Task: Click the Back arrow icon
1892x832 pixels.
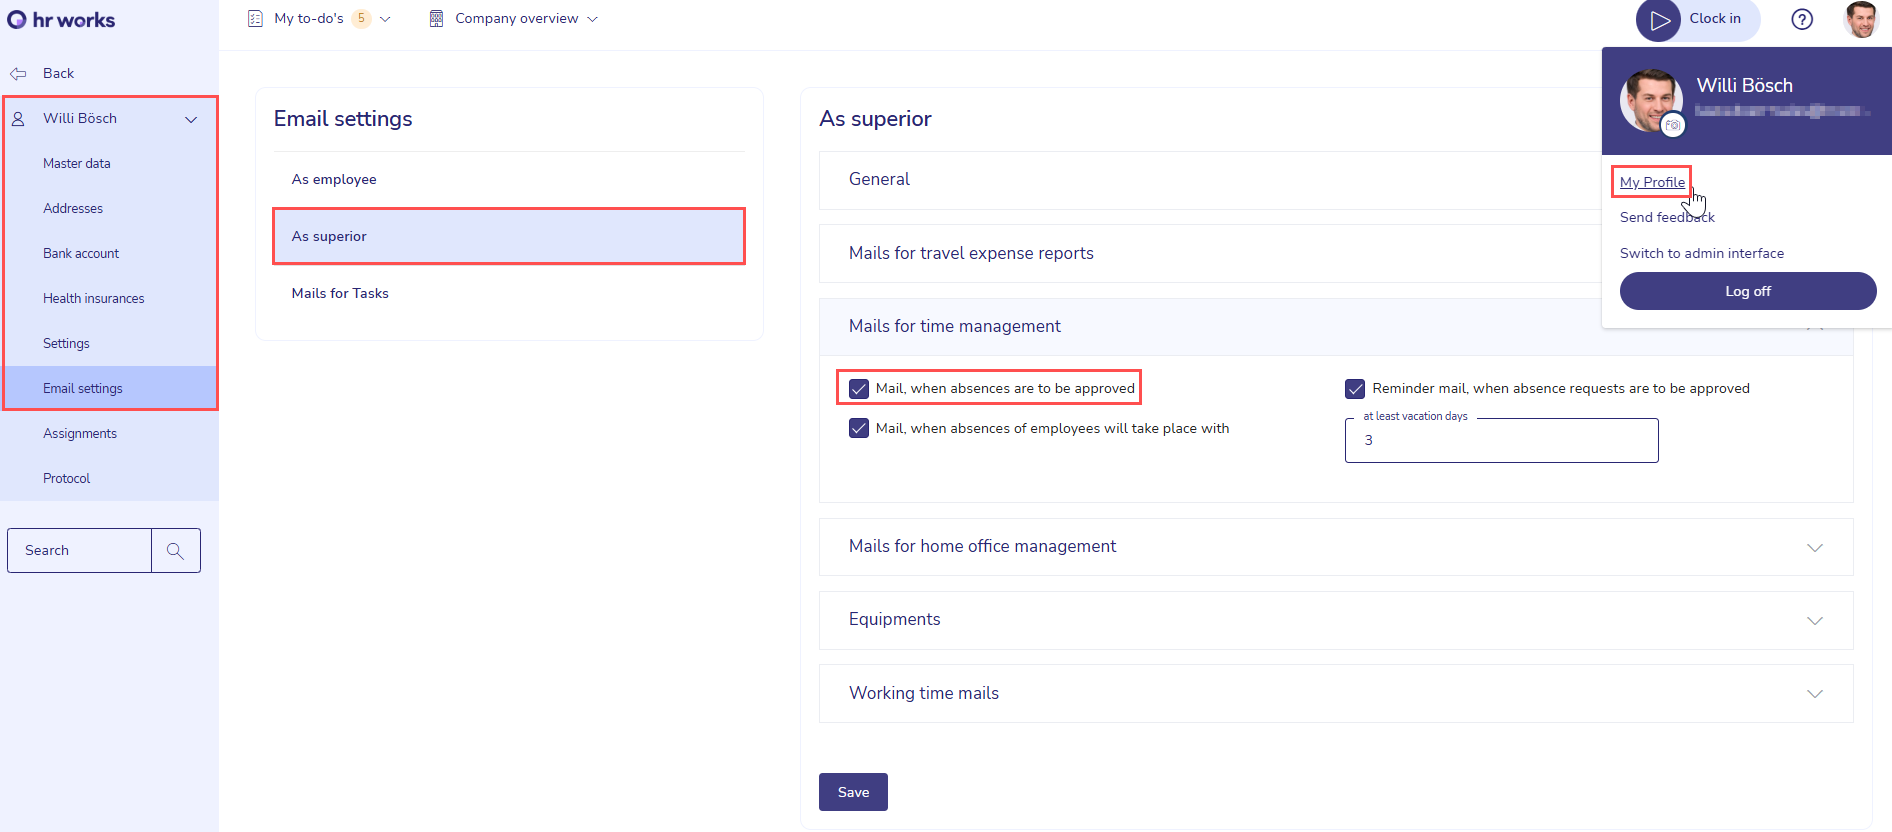Action: coord(18,74)
